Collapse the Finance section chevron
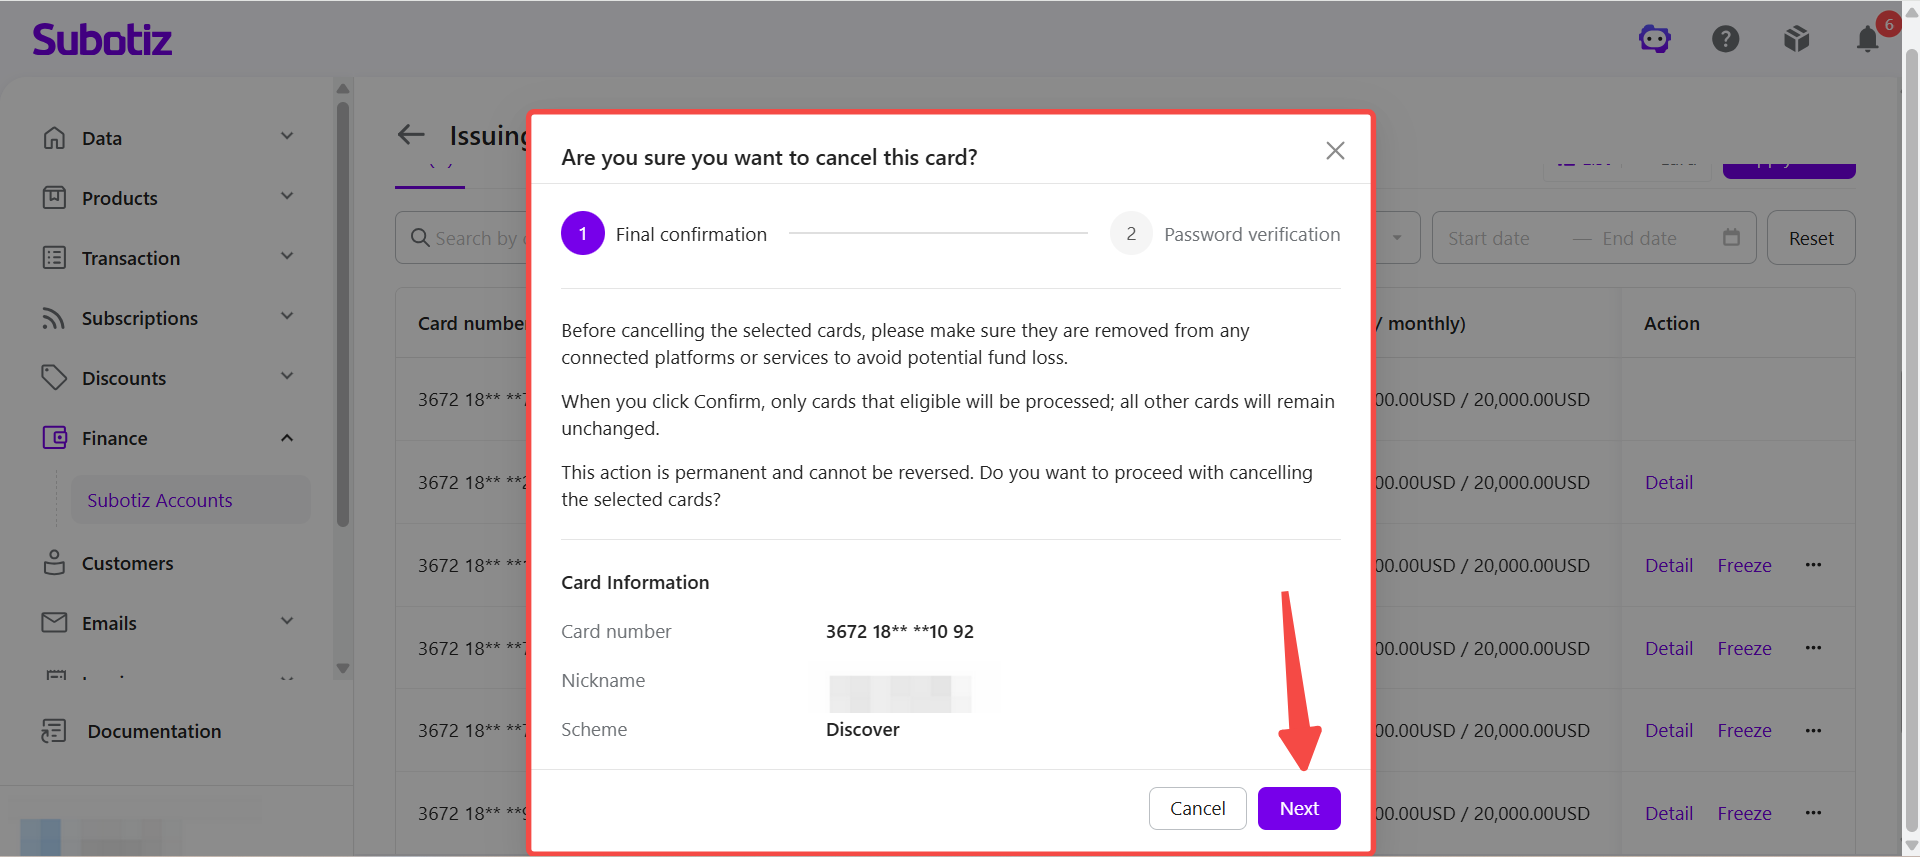The width and height of the screenshot is (1920, 857). click(x=287, y=438)
